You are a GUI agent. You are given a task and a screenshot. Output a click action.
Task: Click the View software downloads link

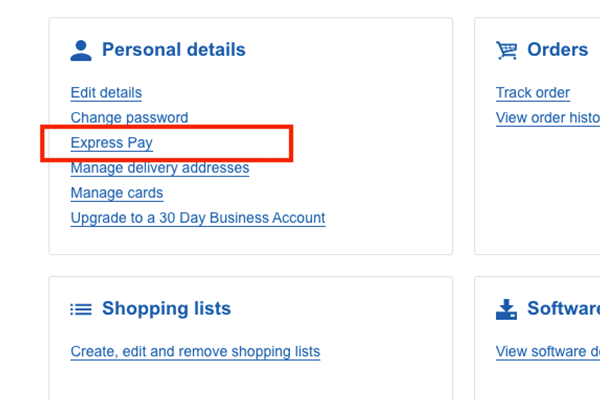tap(548, 352)
